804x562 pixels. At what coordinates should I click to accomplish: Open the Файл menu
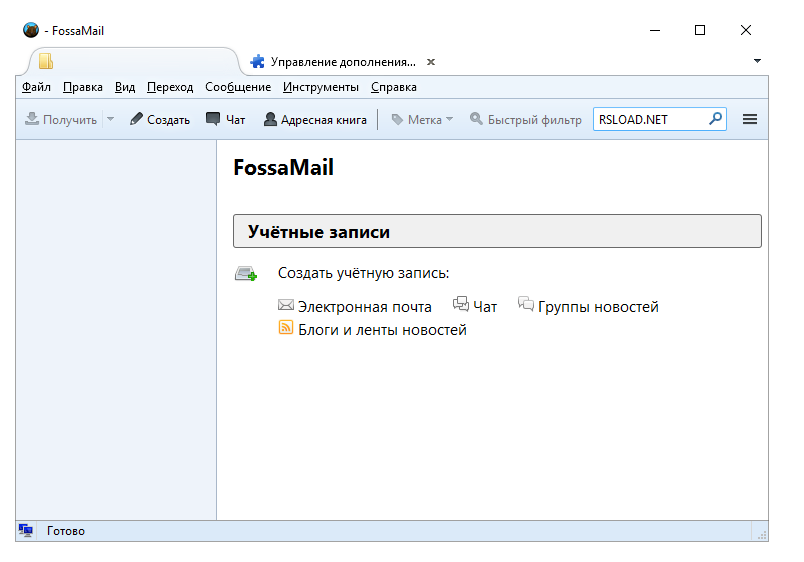(x=36, y=88)
